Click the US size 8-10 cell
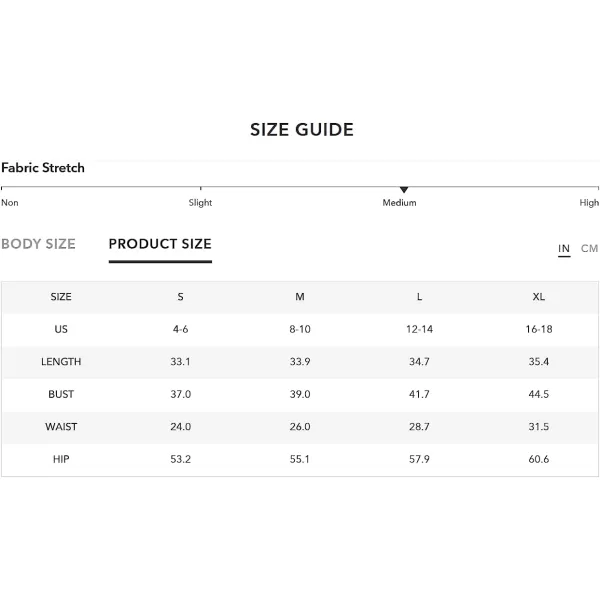Viewport: 600px width, 600px height. (300, 329)
